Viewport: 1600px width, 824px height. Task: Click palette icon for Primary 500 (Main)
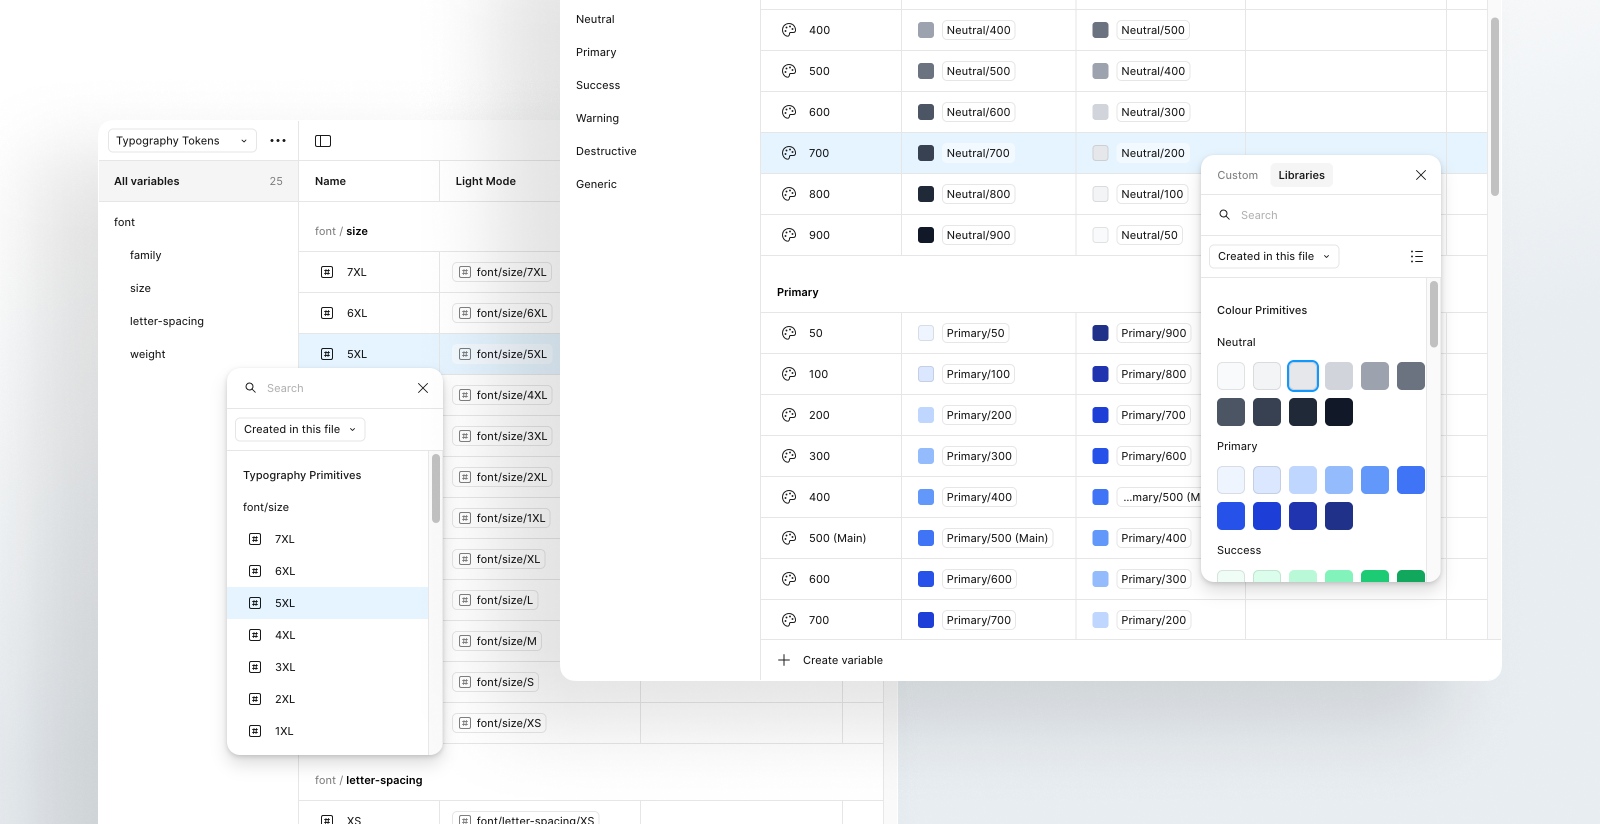pyautogui.click(x=789, y=538)
